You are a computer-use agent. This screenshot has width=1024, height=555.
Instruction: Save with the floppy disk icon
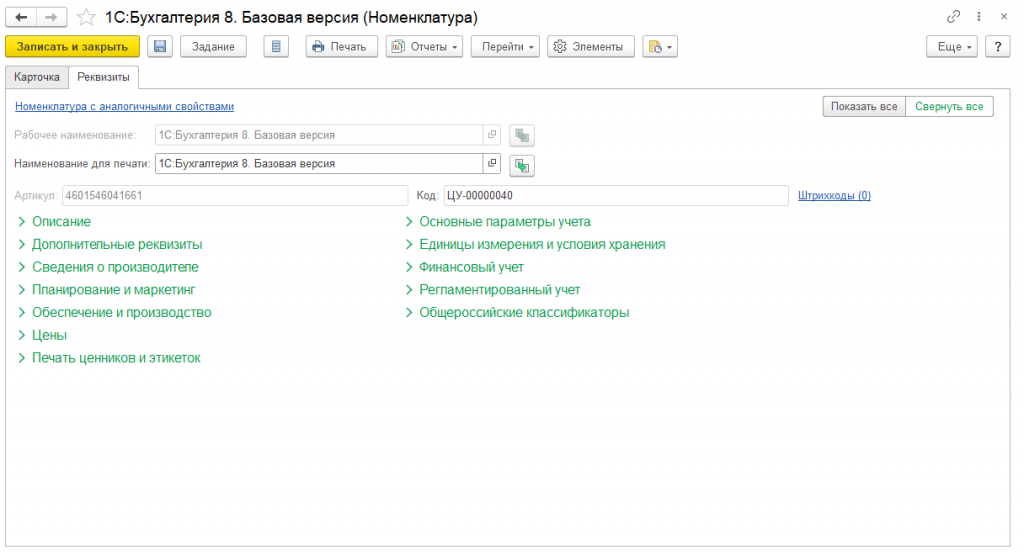(160, 46)
